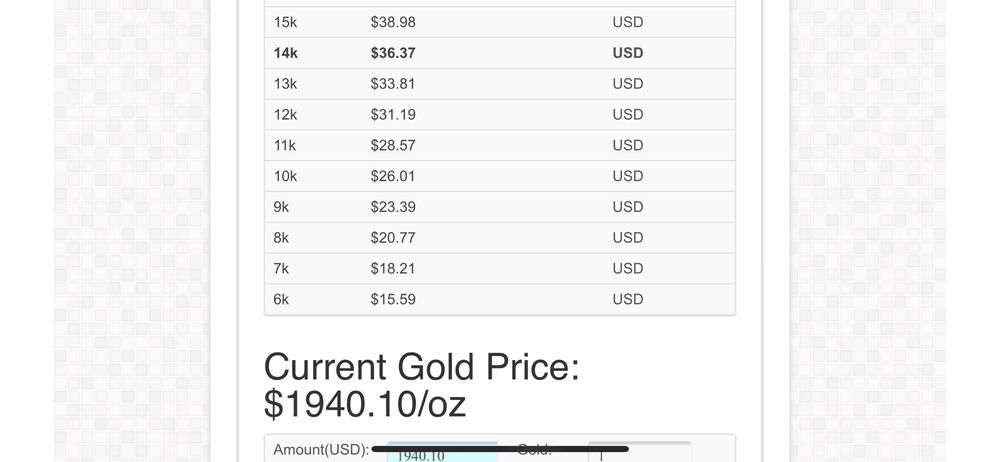Image resolution: width=1000 pixels, height=462 pixels.
Task: Click the $33.81 price cell
Action: (x=393, y=84)
